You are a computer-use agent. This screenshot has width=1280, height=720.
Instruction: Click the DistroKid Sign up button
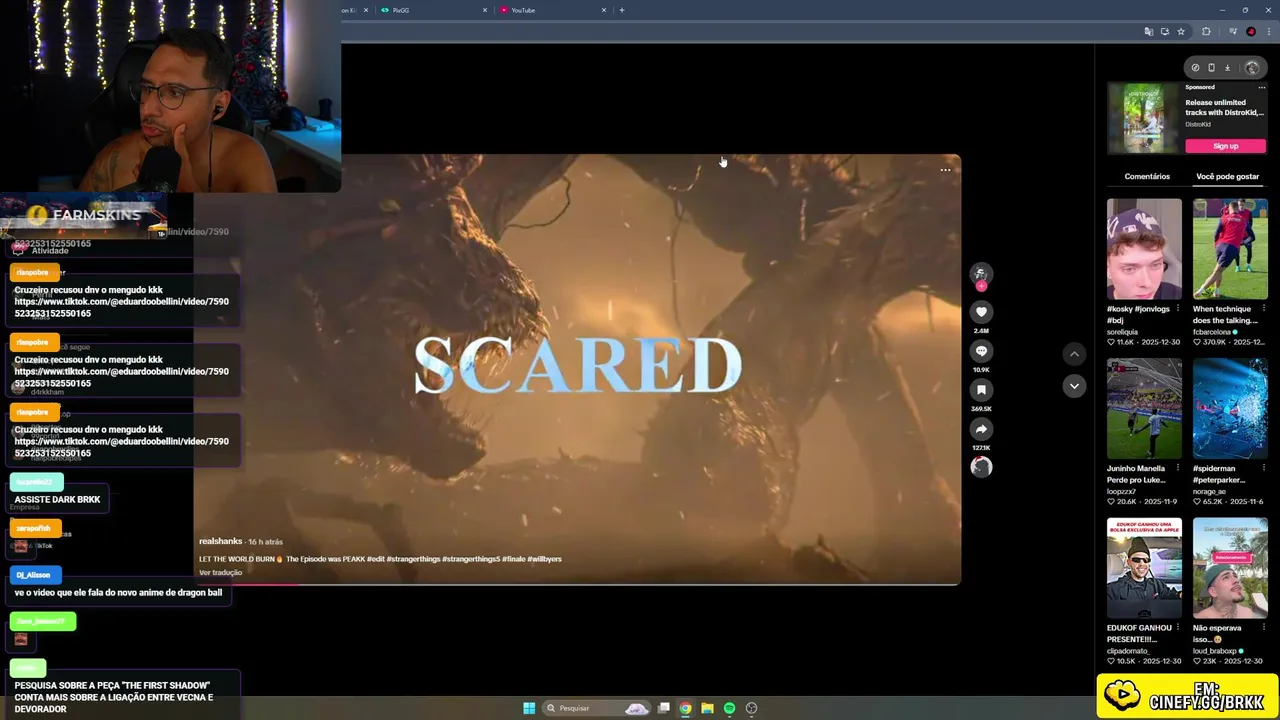(x=1226, y=146)
